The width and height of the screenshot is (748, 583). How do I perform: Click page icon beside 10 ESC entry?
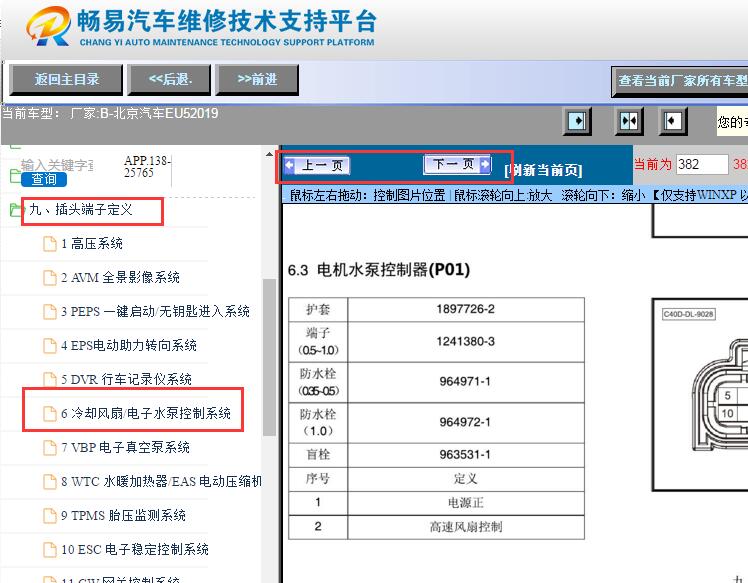pyautogui.click(x=50, y=550)
